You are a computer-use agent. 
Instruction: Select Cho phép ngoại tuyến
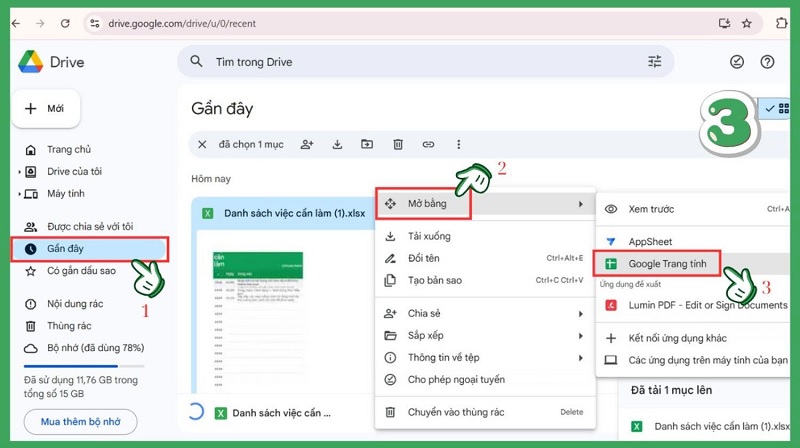click(485, 380)
